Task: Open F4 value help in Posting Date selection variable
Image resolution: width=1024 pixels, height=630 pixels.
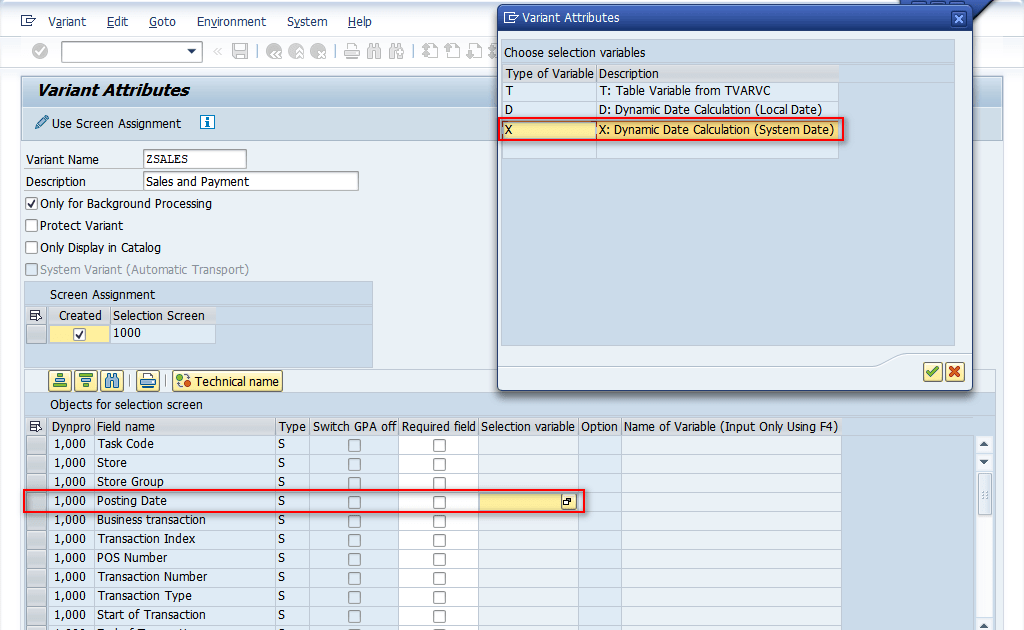Action: tap(568, 502)
